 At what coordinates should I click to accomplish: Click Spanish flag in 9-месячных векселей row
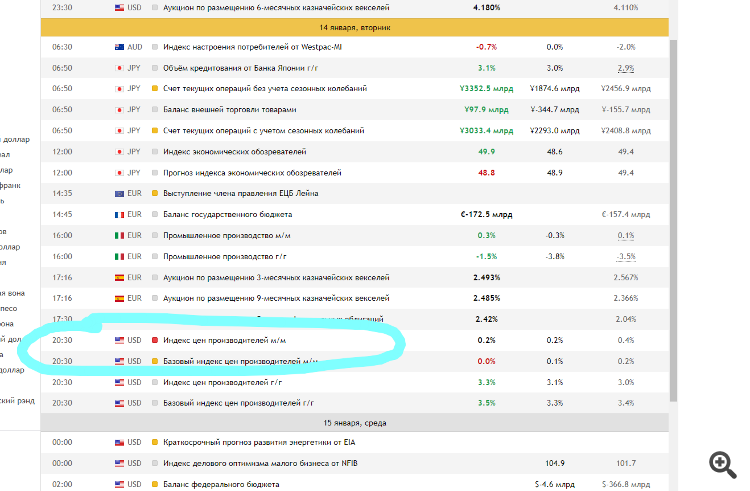click(120, 298)
